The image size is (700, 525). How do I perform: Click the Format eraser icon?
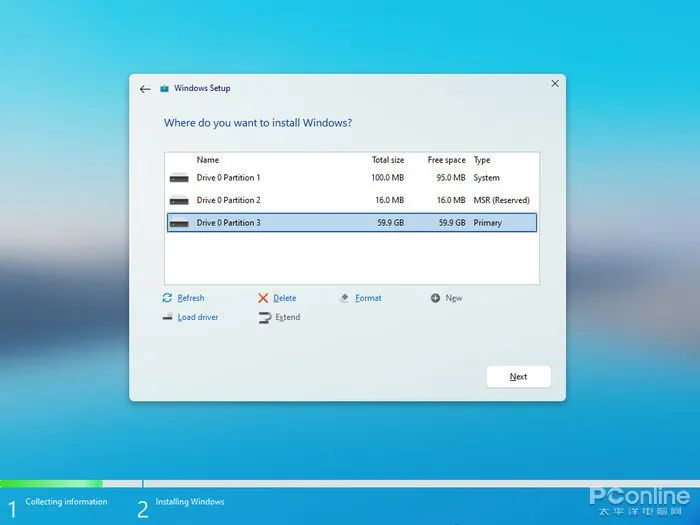[x=344, y=298]
